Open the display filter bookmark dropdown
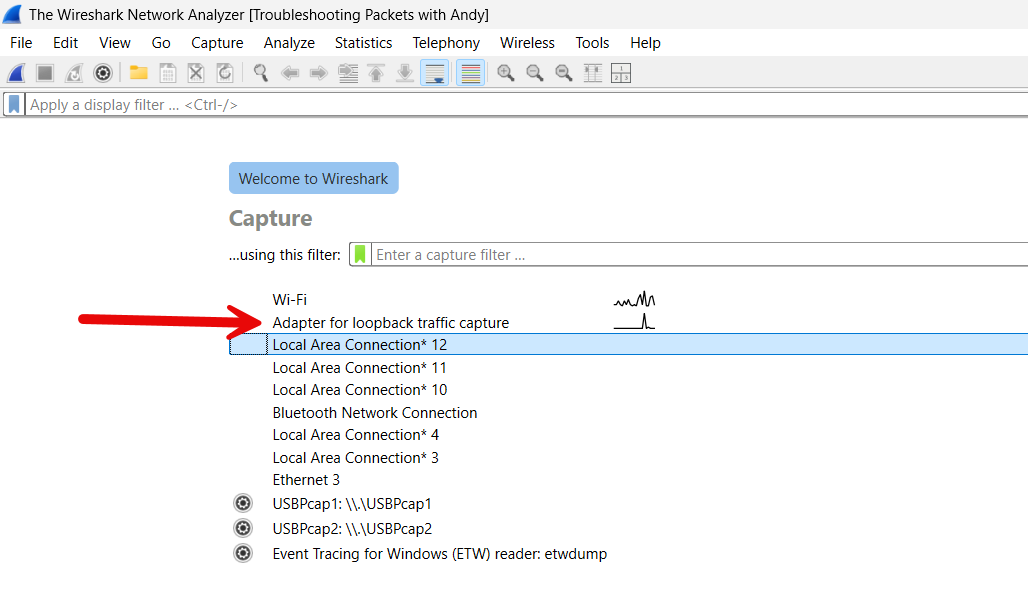 (x=13, y=104)
